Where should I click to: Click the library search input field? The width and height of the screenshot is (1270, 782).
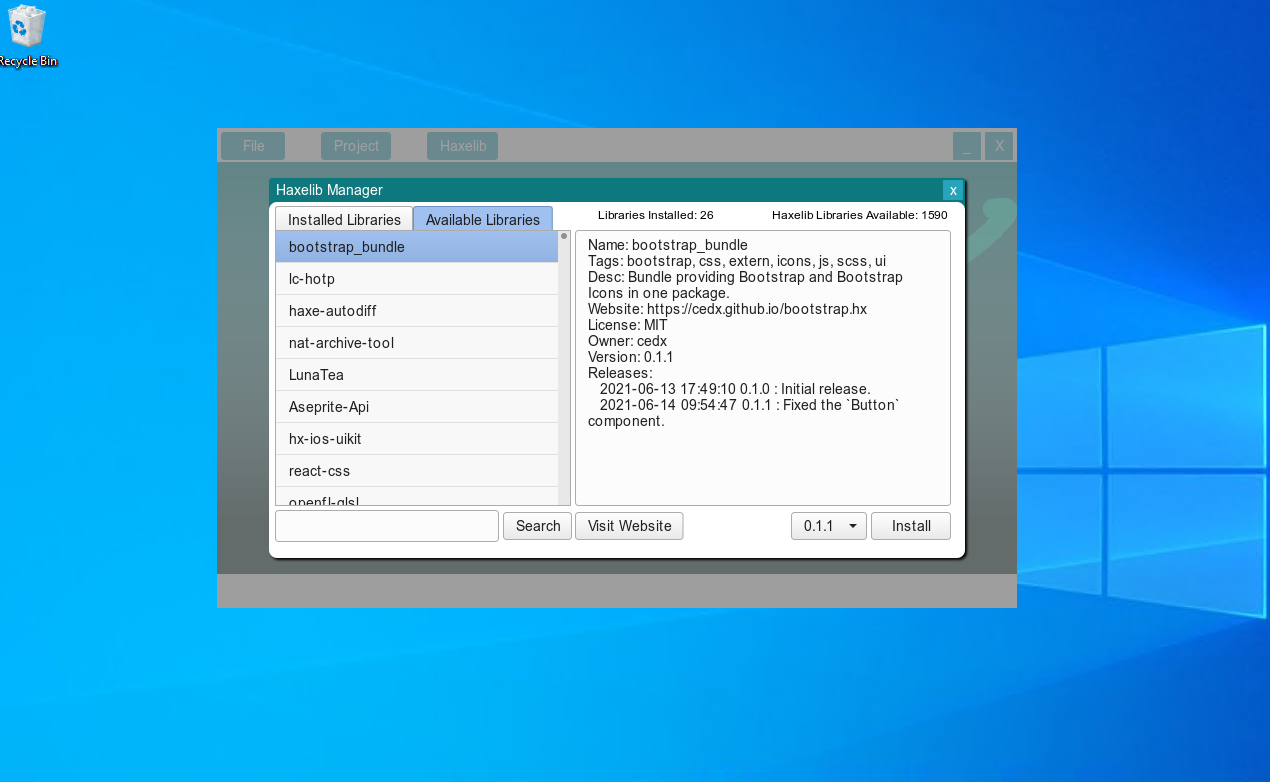(x=386, y=526)
